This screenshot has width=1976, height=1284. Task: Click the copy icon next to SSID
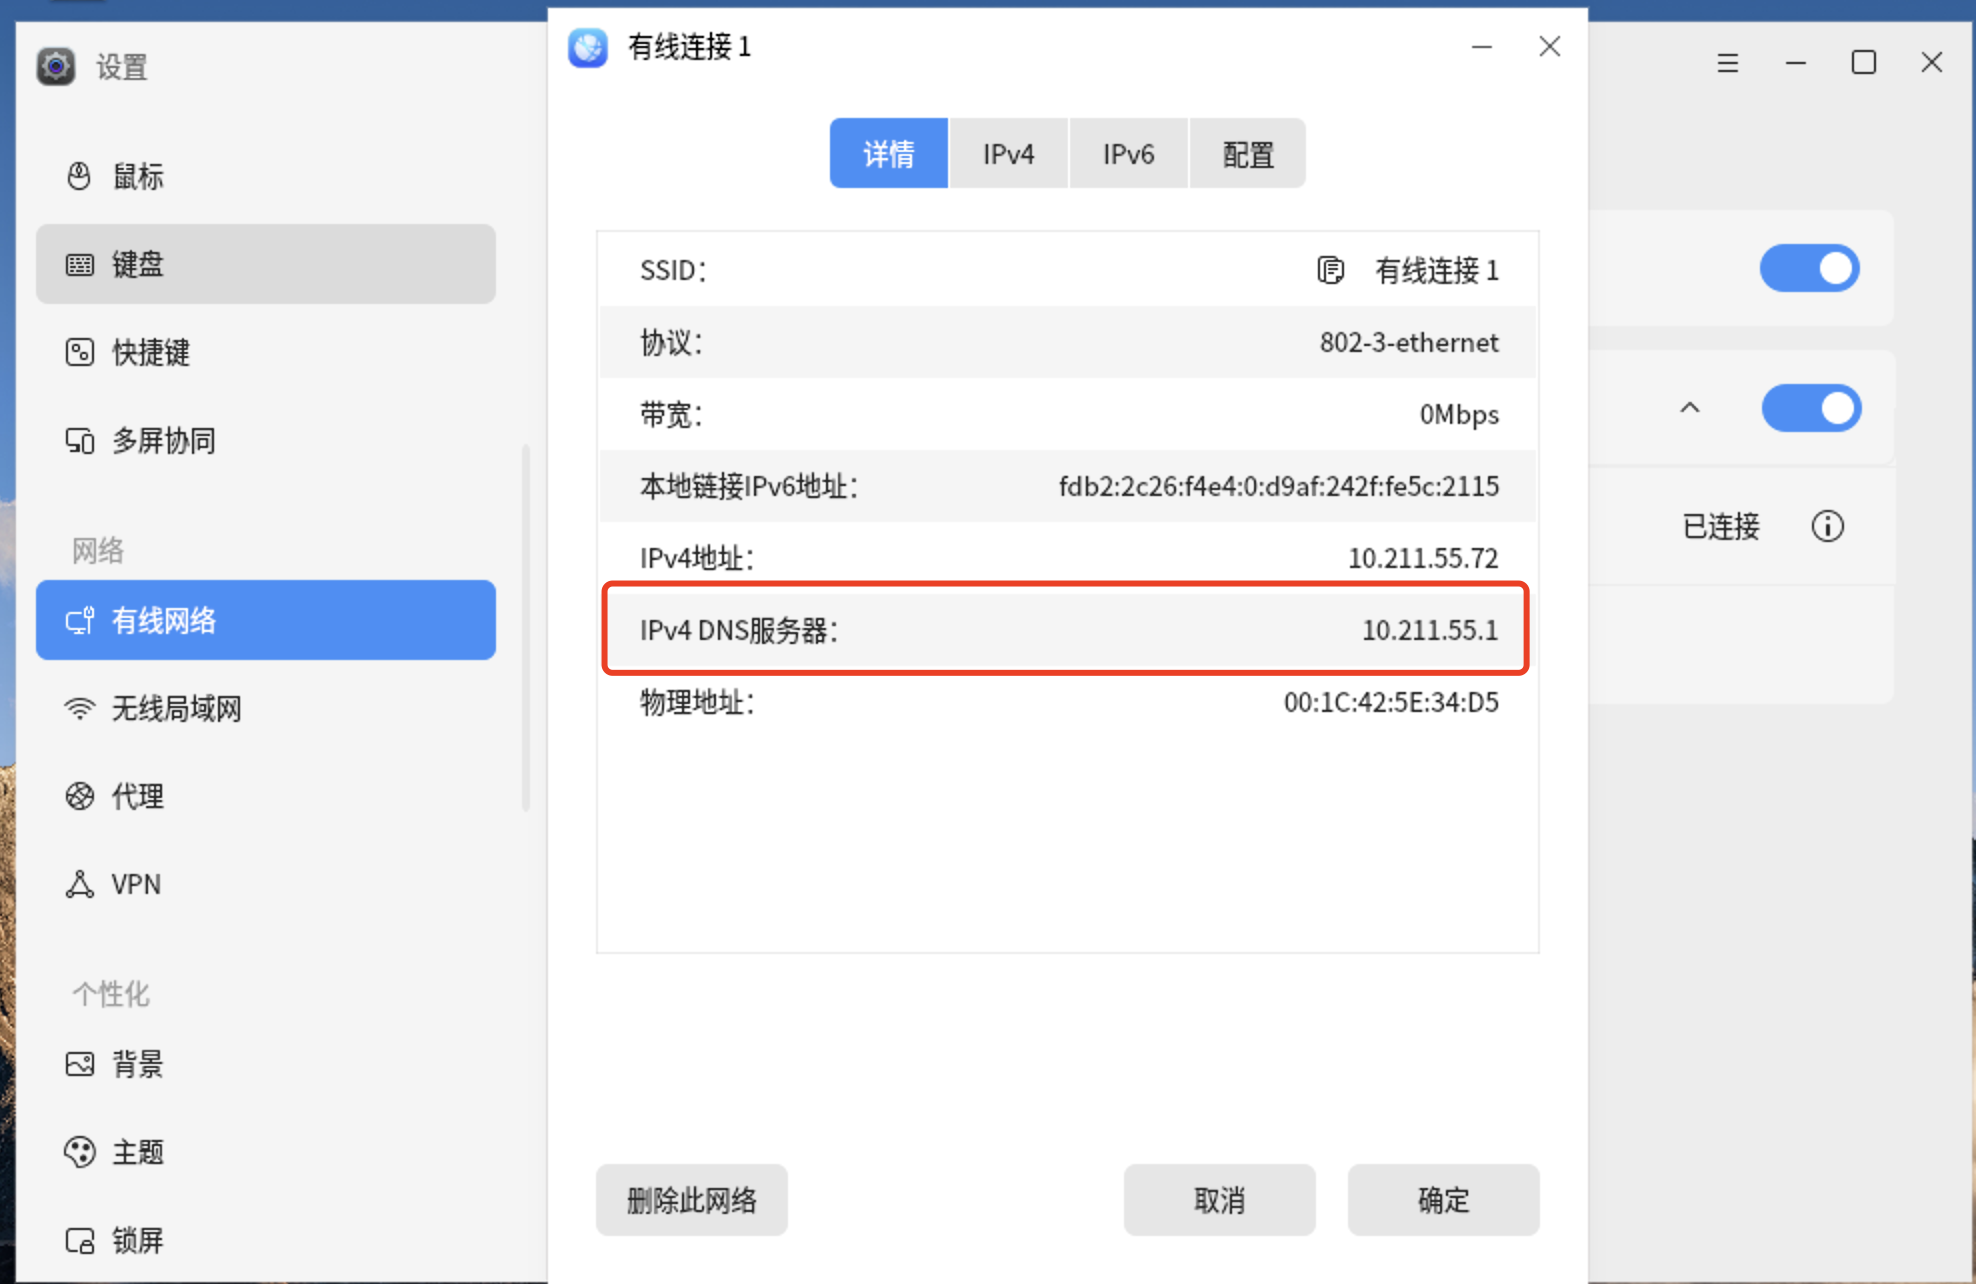pyautogui.click(x=1330, y=270)
